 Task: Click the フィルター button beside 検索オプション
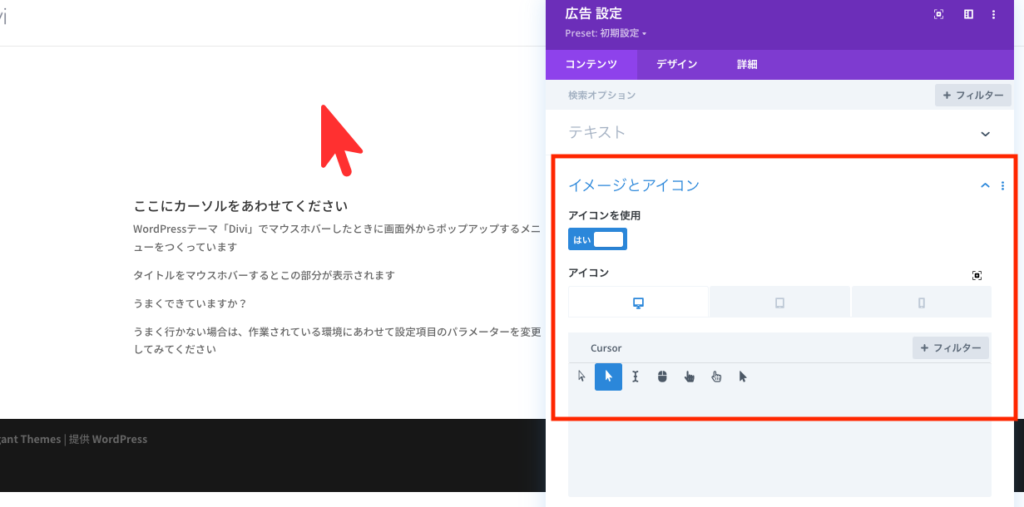(973, 95)
